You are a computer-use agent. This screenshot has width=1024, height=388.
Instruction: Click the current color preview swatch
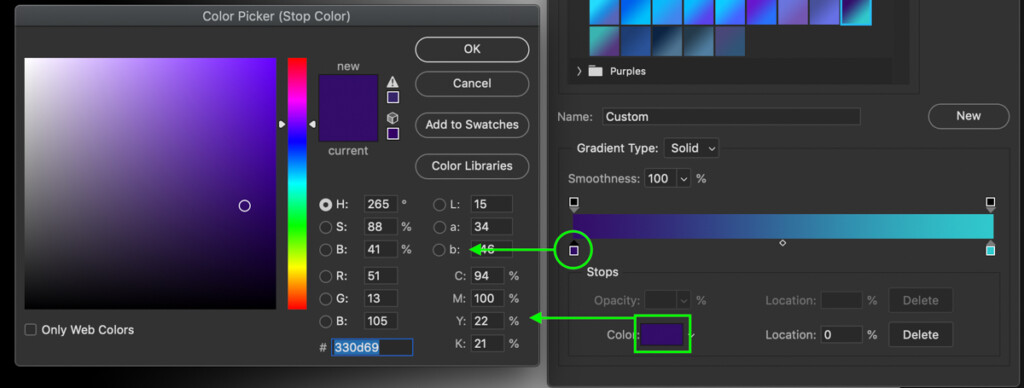click(x=348, y=125)
